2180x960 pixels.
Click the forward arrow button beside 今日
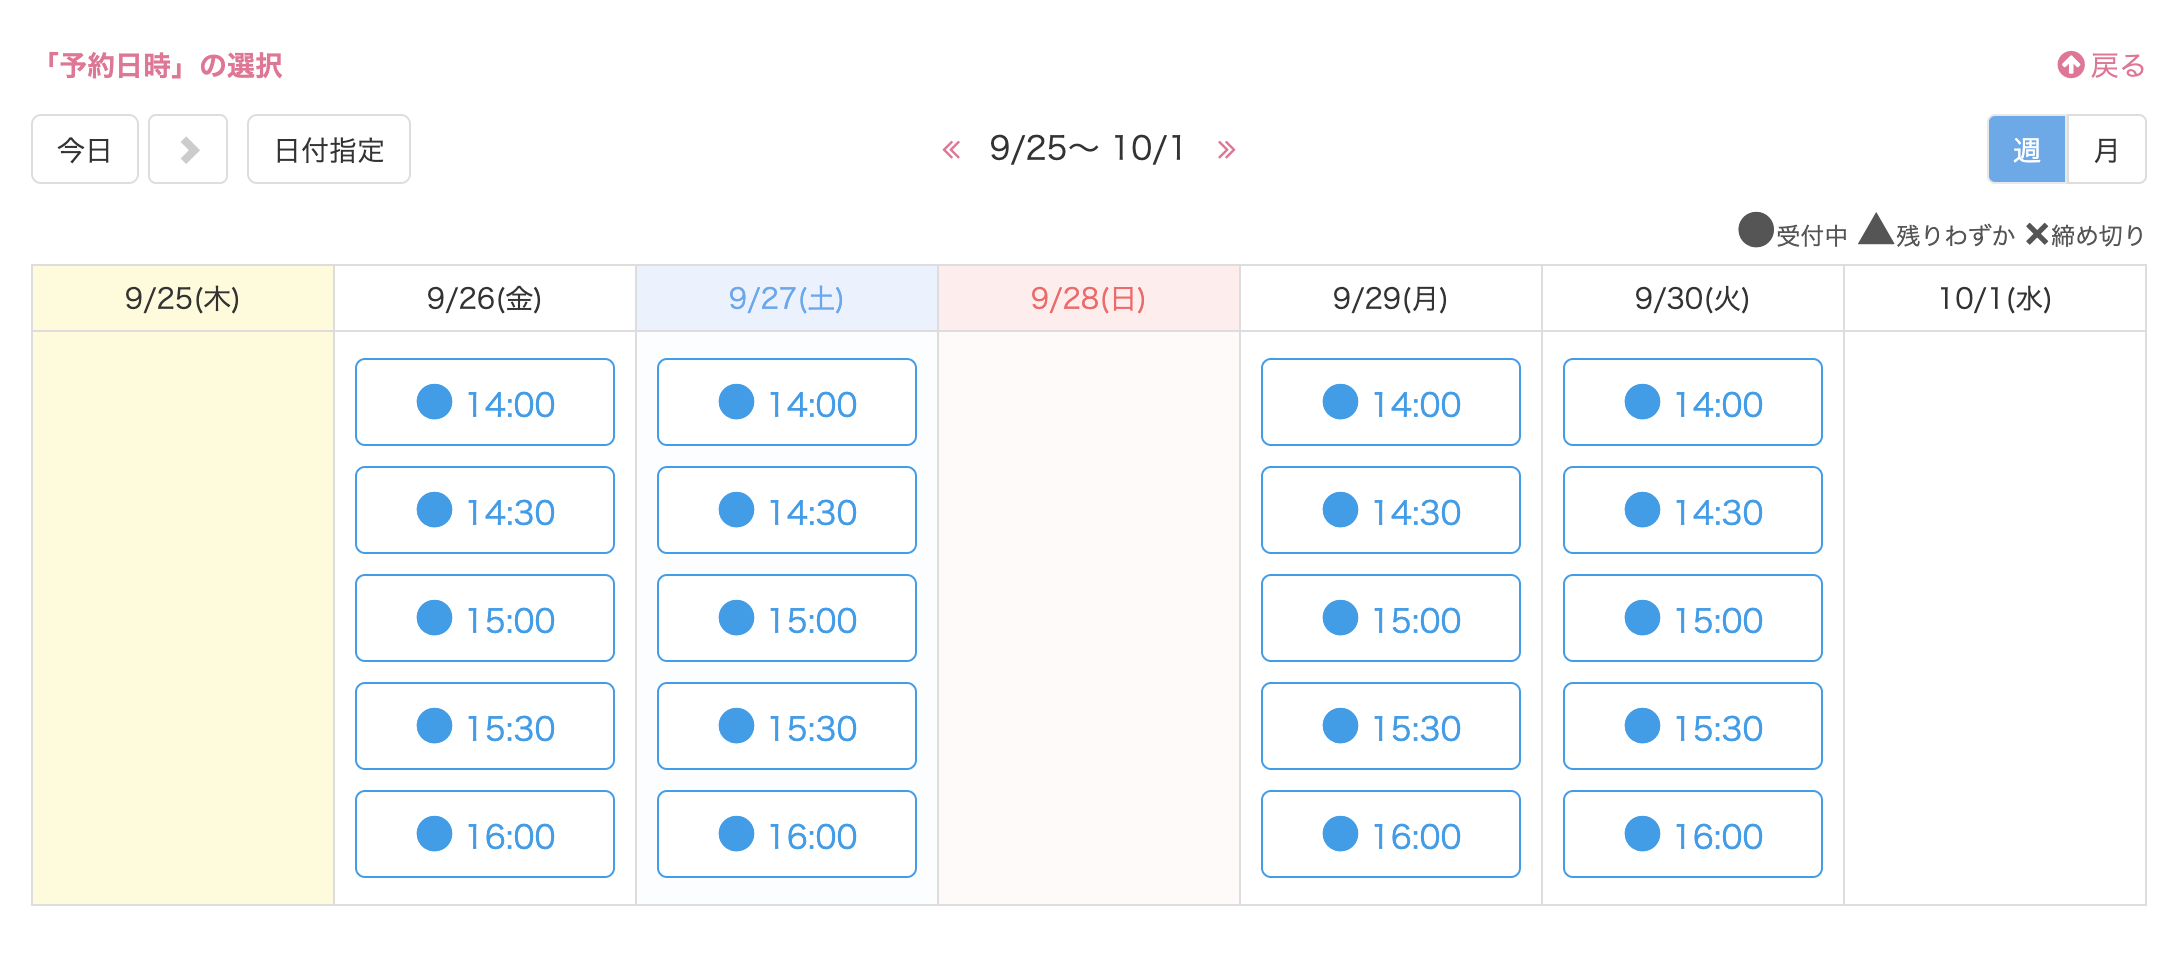tap(188, 150)
